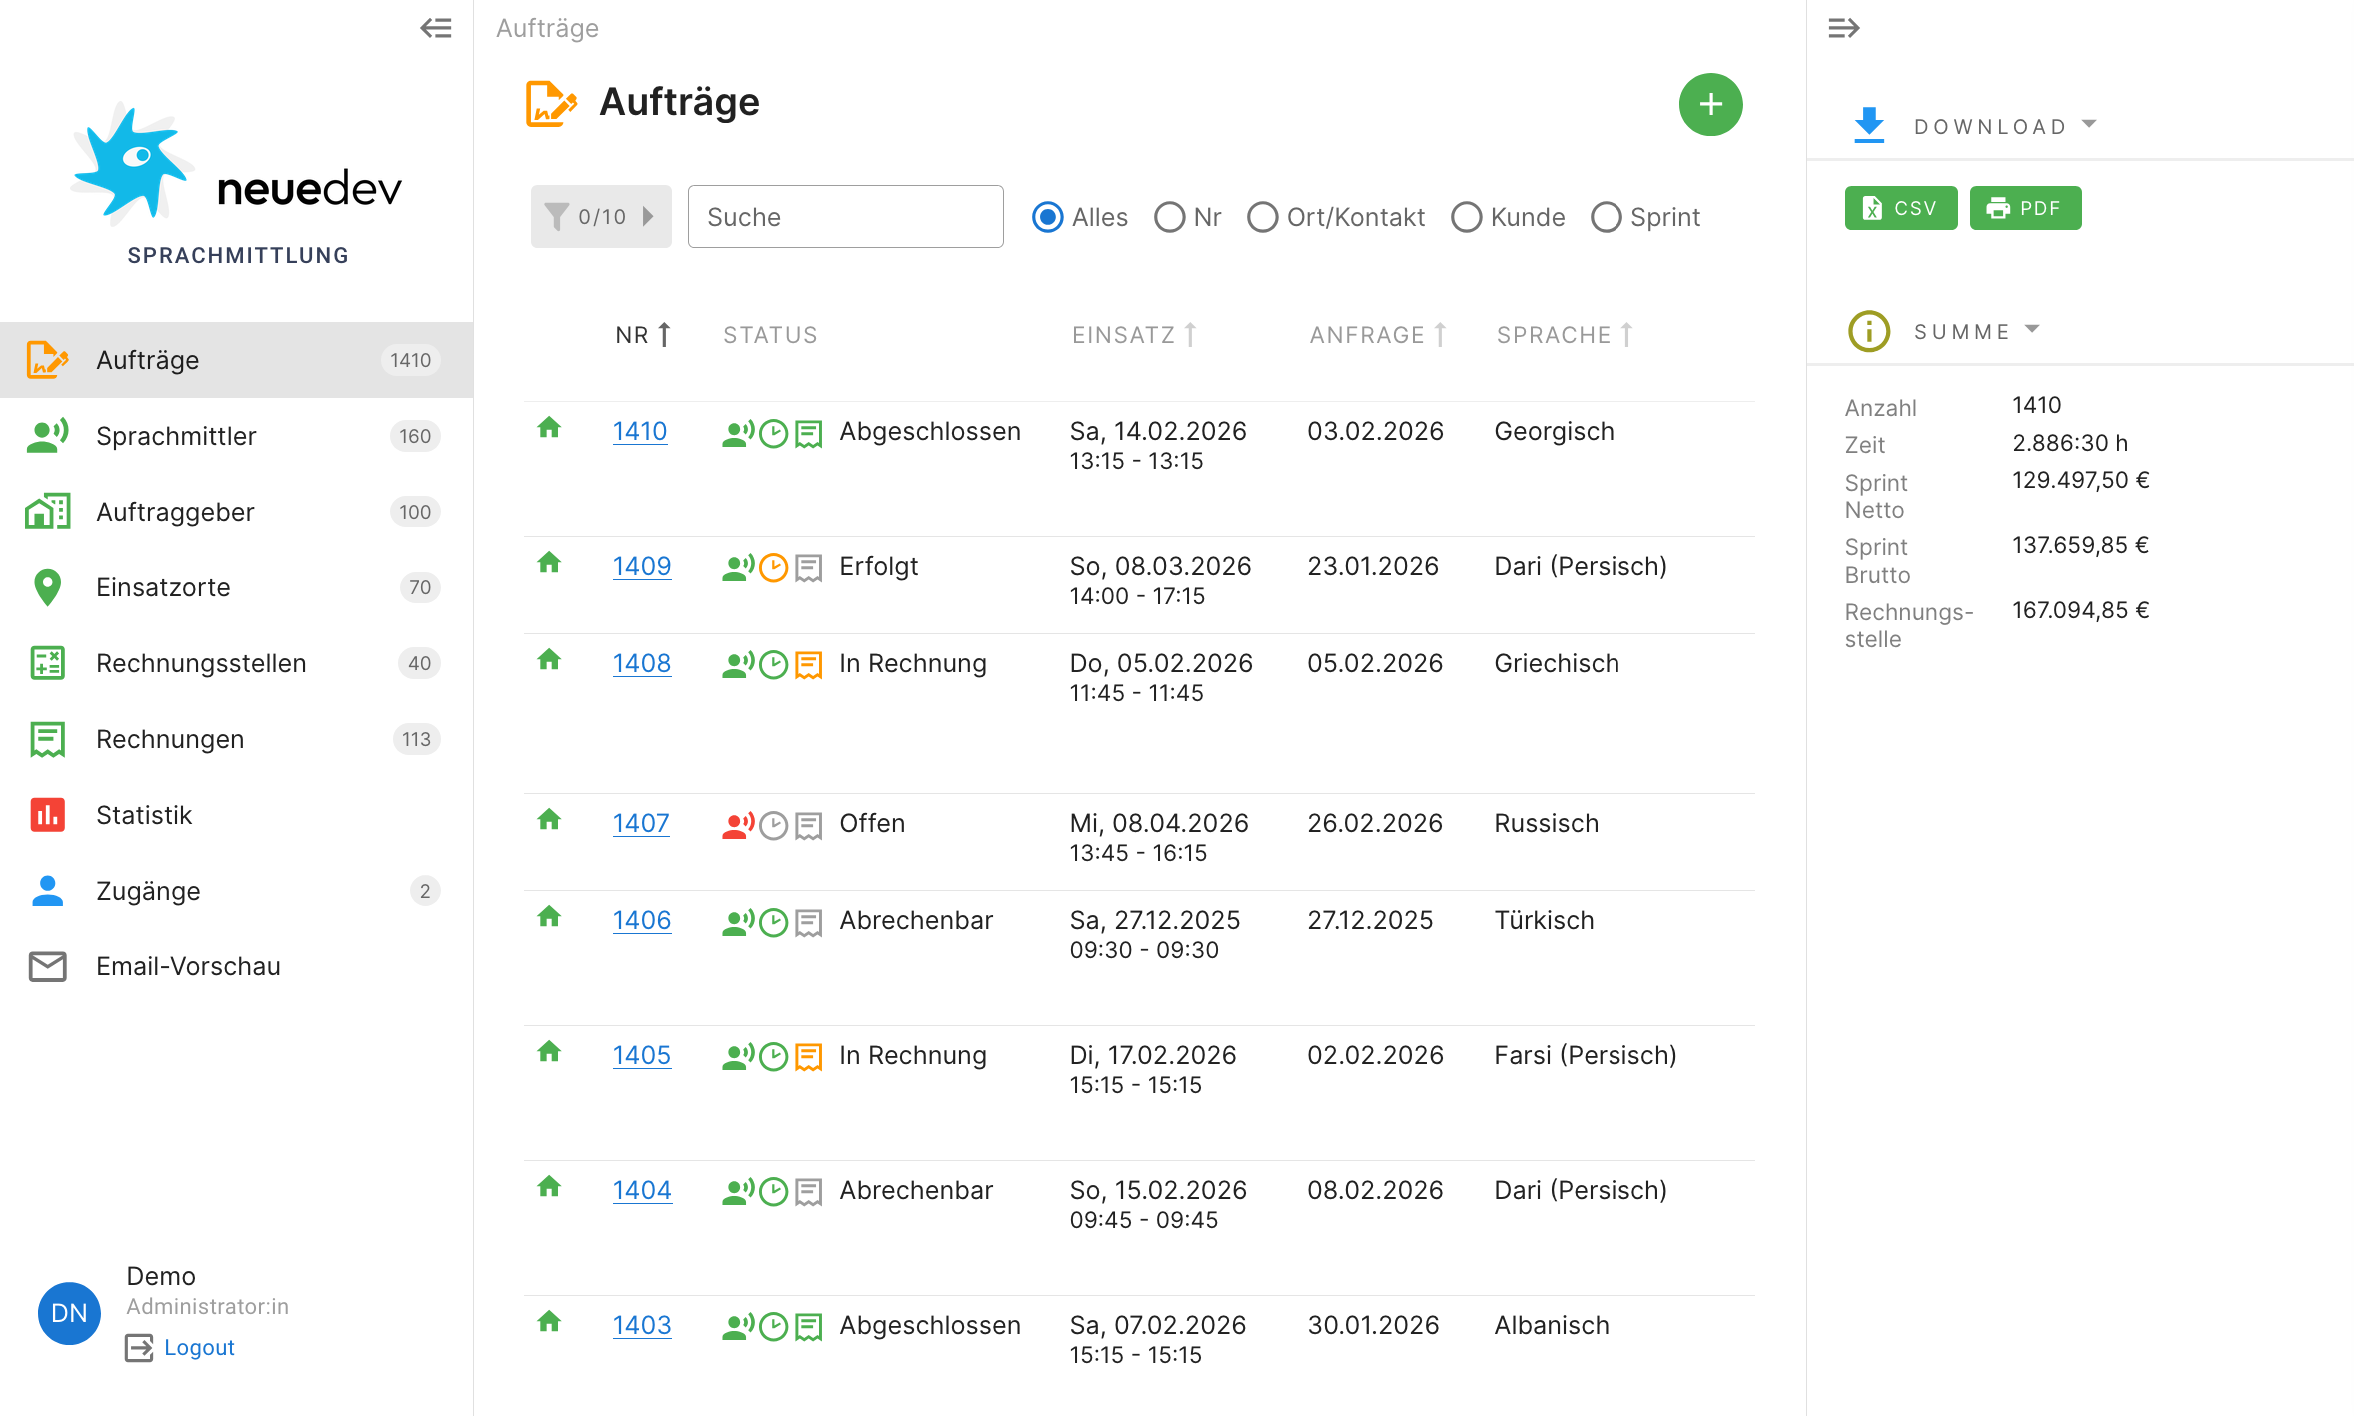Image resolution: width=2355 pixels, height=1416 pixels.
Task: Select the Kunde radio button
Action: tap(1466, 217)
